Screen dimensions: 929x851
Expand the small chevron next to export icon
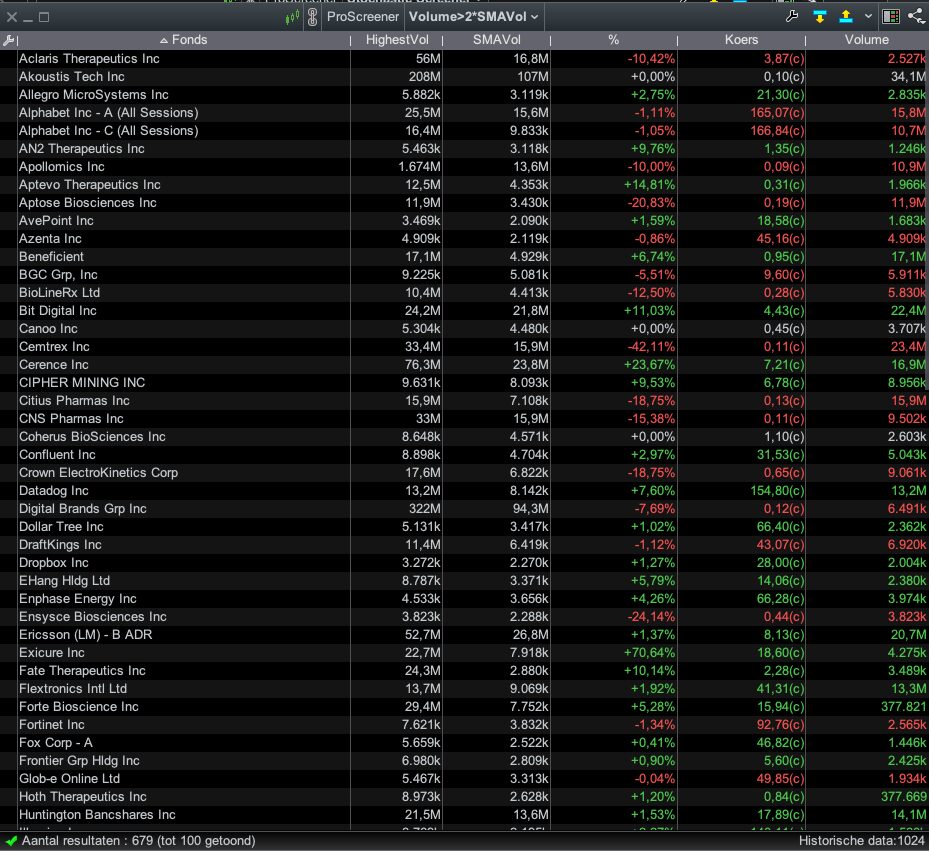click(x=869, y=17)
